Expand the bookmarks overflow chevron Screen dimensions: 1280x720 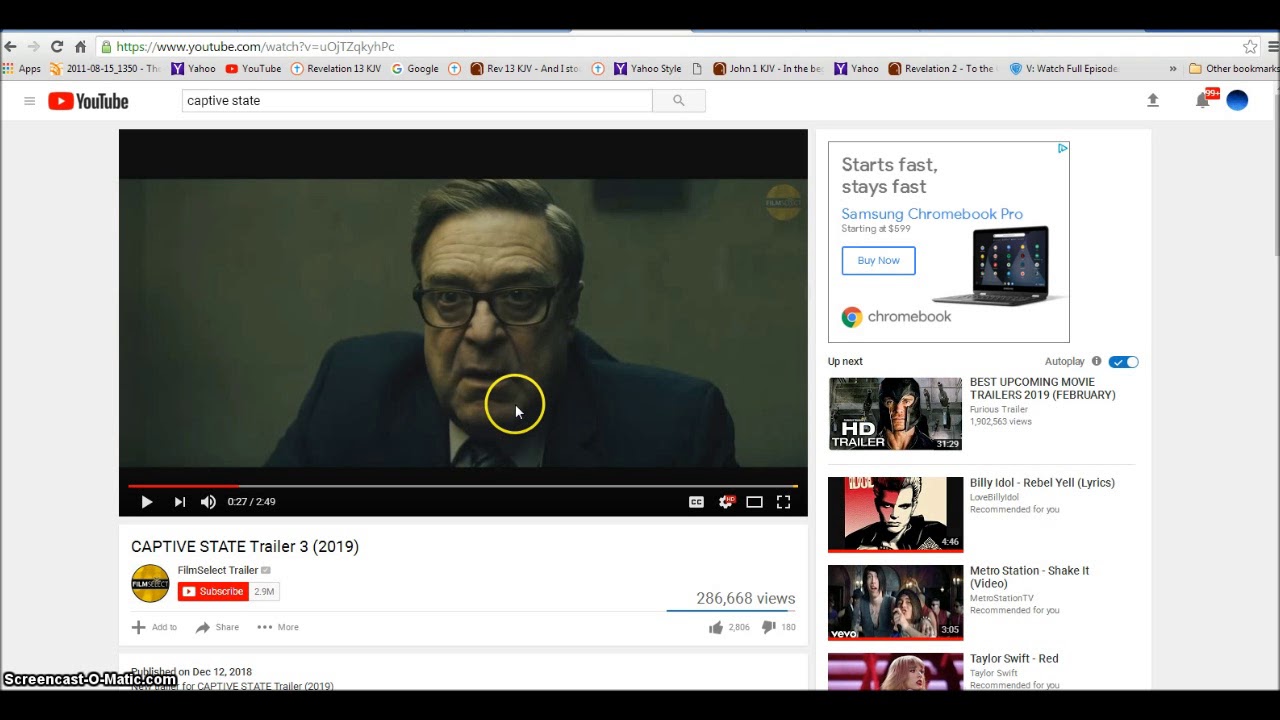pos(1173,69)
